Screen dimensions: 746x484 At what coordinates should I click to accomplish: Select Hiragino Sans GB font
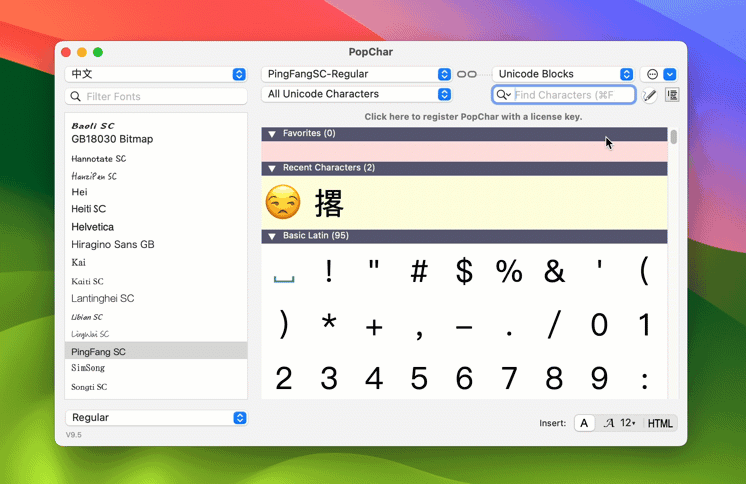click(113, 245)
